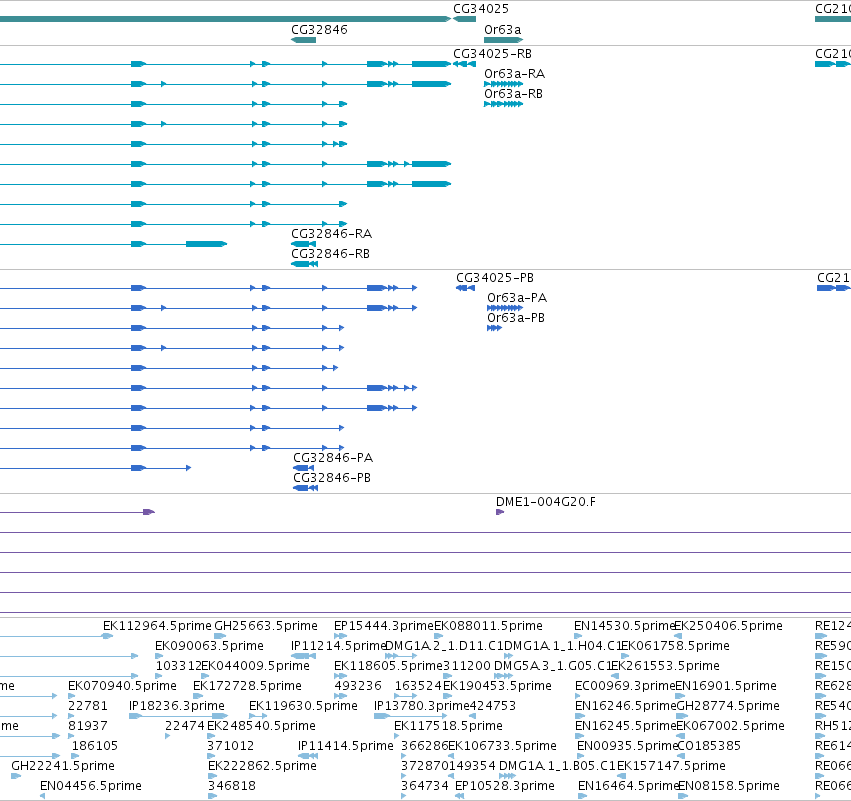Click EST label EN04456.5prime
The image size is (851, 801).
click(91, 786)
